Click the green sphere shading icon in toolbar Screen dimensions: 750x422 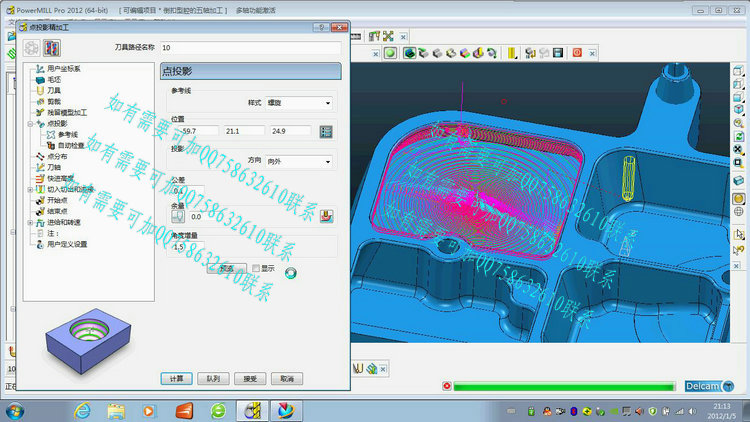coord(390,53)
